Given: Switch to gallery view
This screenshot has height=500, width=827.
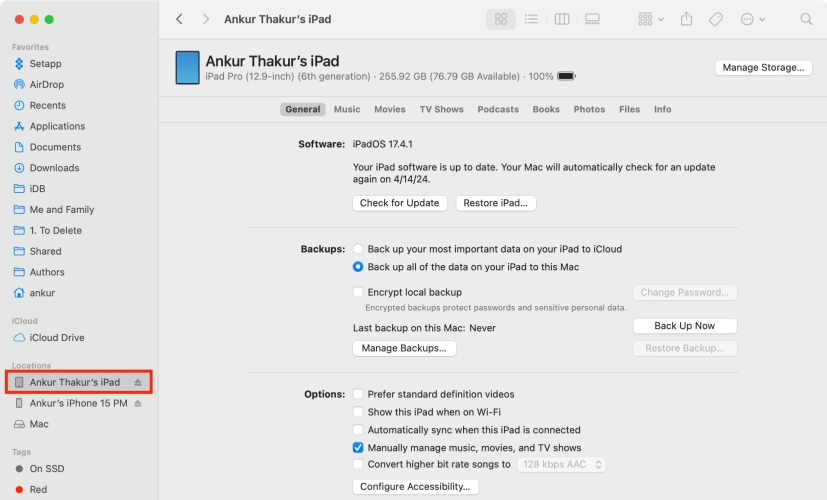Looking at the screenshot, I should [x=592, y=19].
